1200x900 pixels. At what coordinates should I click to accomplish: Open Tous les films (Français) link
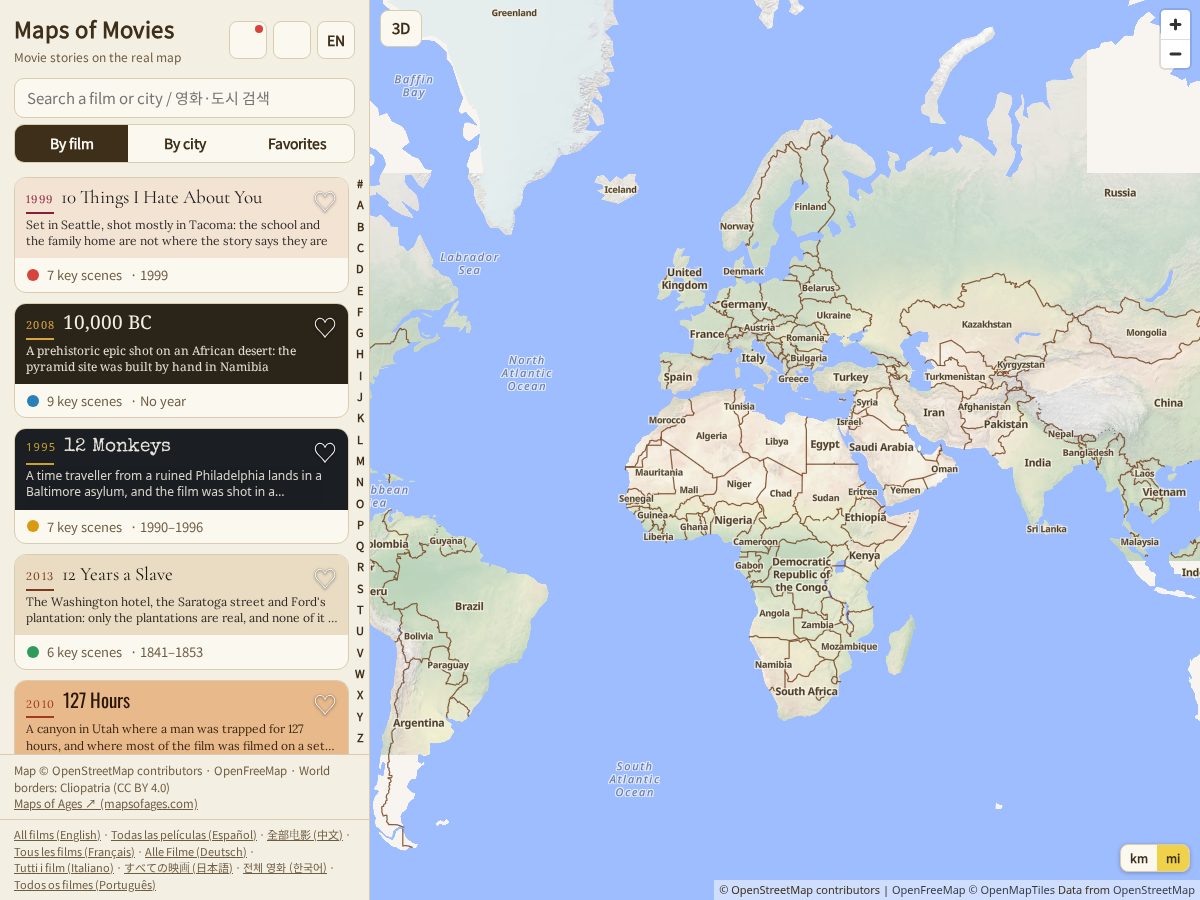(74, 852)
